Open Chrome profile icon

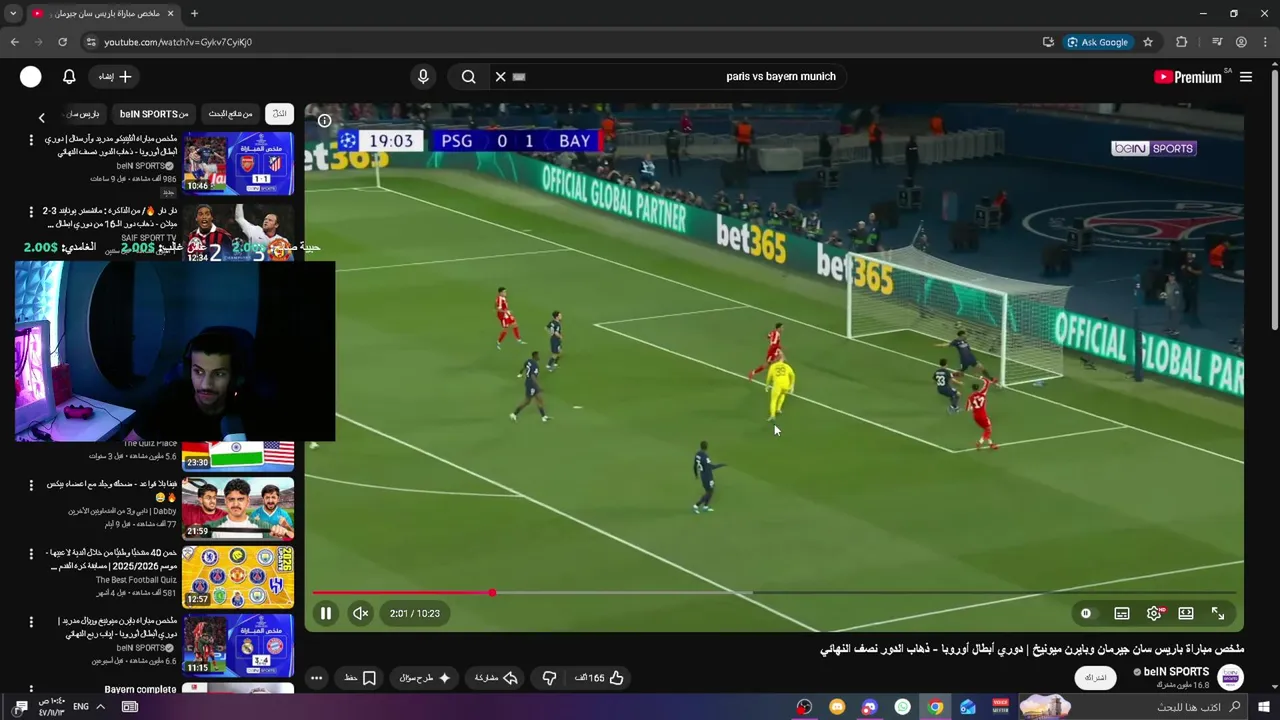[1241, 42]
